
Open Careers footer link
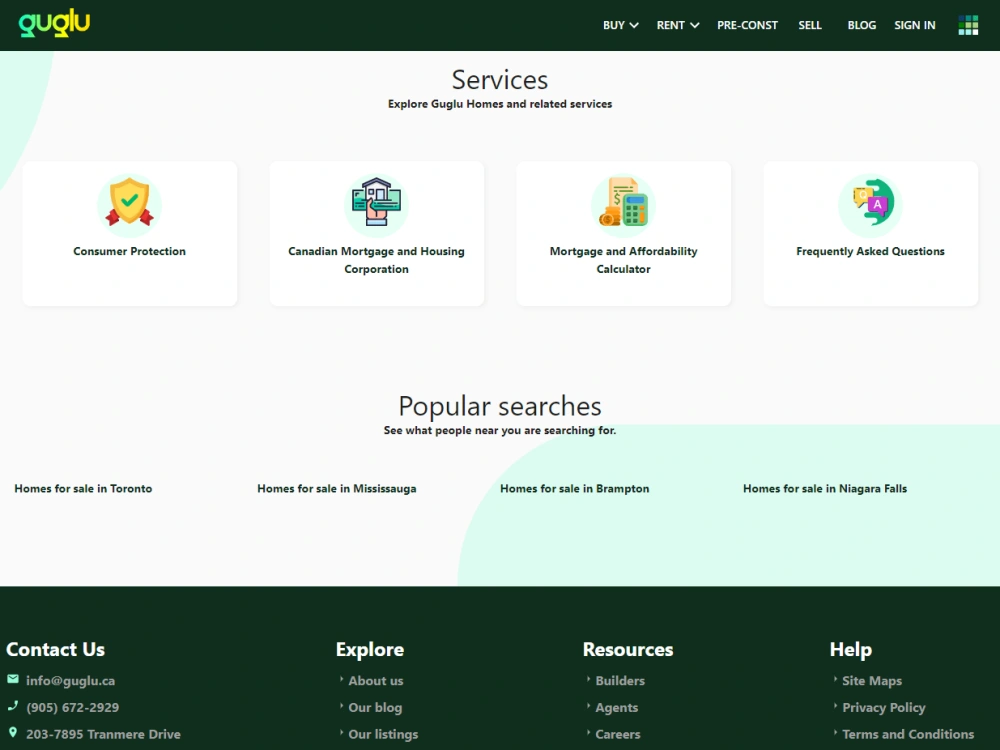pyautogui.click(x=618, y=734)
